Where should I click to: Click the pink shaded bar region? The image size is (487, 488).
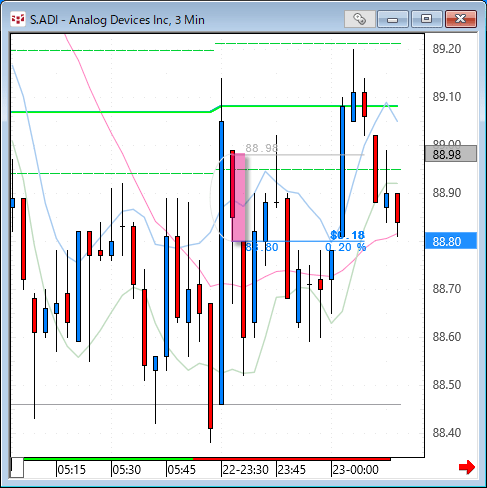tap(239, 197)
